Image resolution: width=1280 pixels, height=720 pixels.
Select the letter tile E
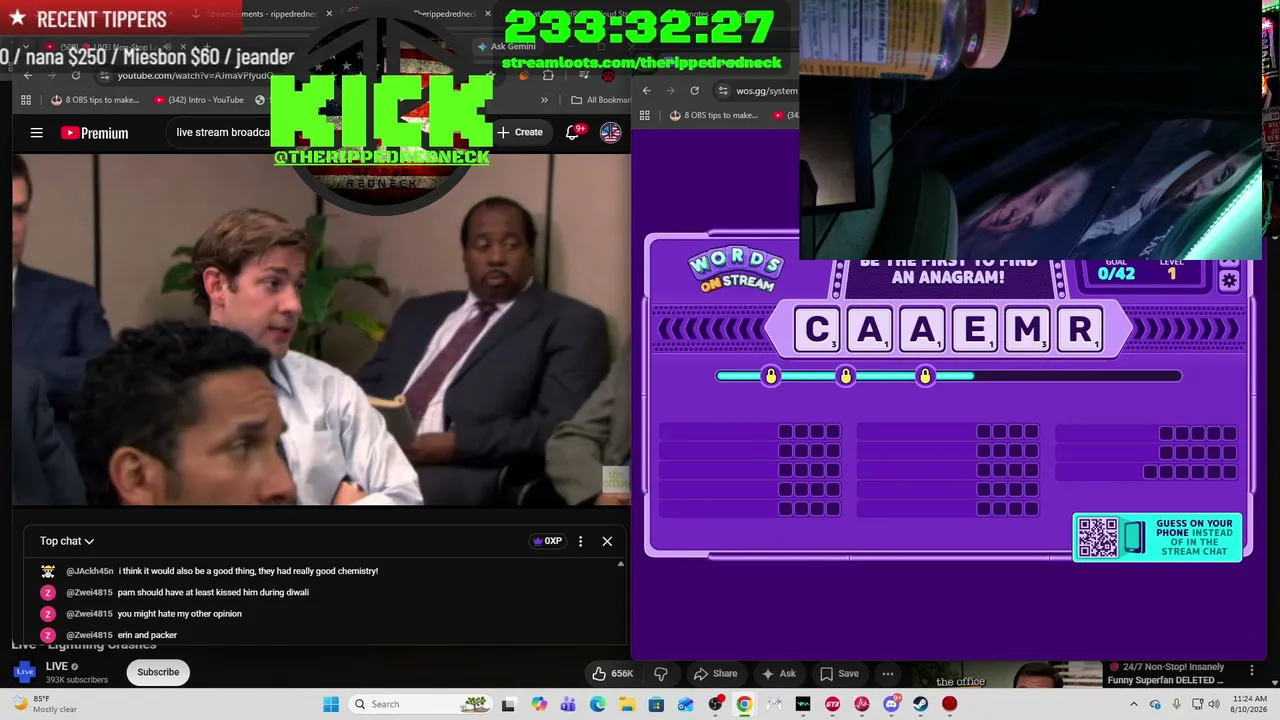pyautogui.click(x=974, y=329)
